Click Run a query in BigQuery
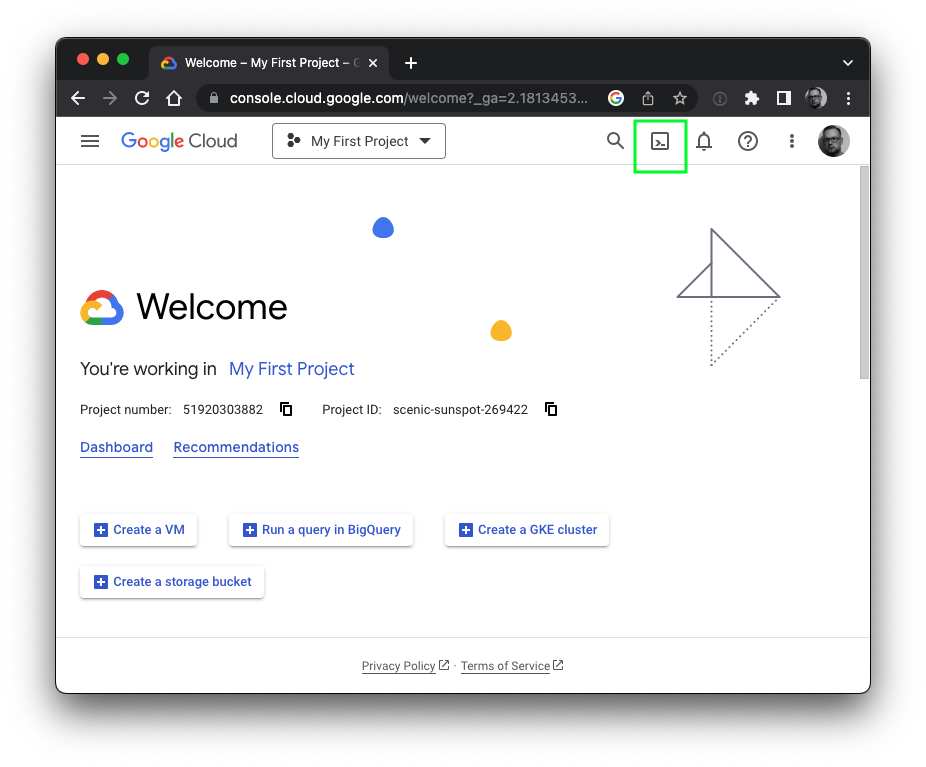Viewport: 926px width, 767px height. click(320, 530)
